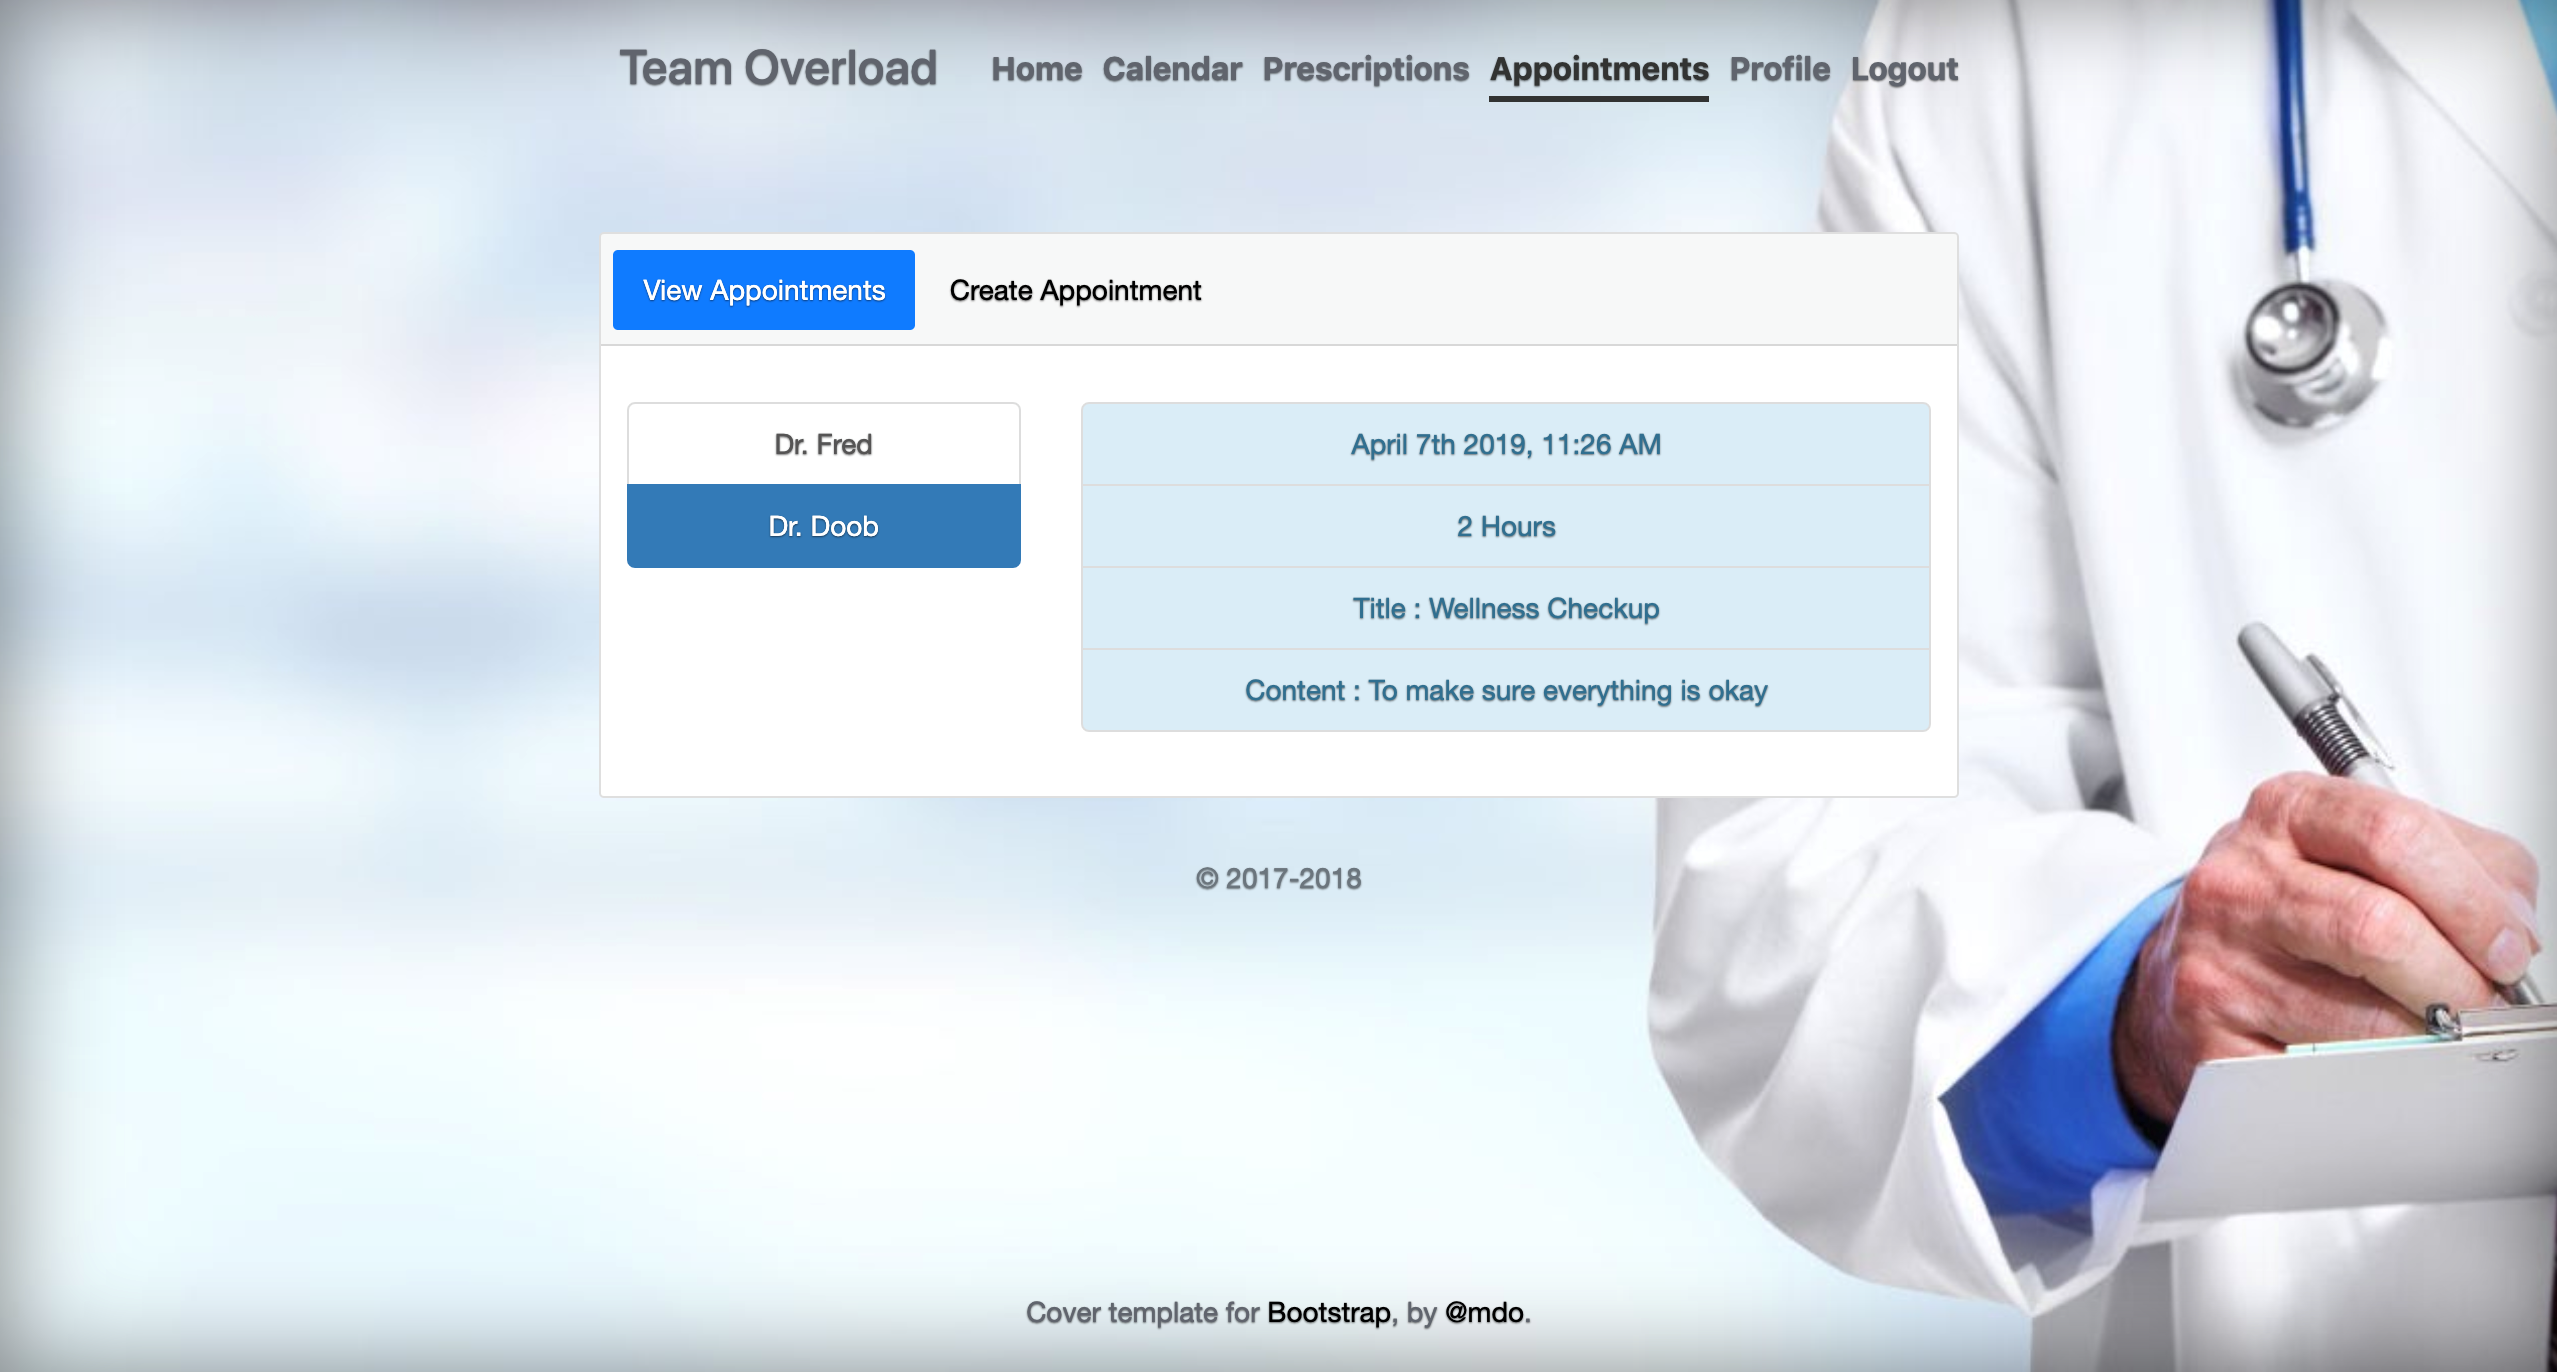
Task: Click the appointment Content description row
Action: tap(1505, 690)
